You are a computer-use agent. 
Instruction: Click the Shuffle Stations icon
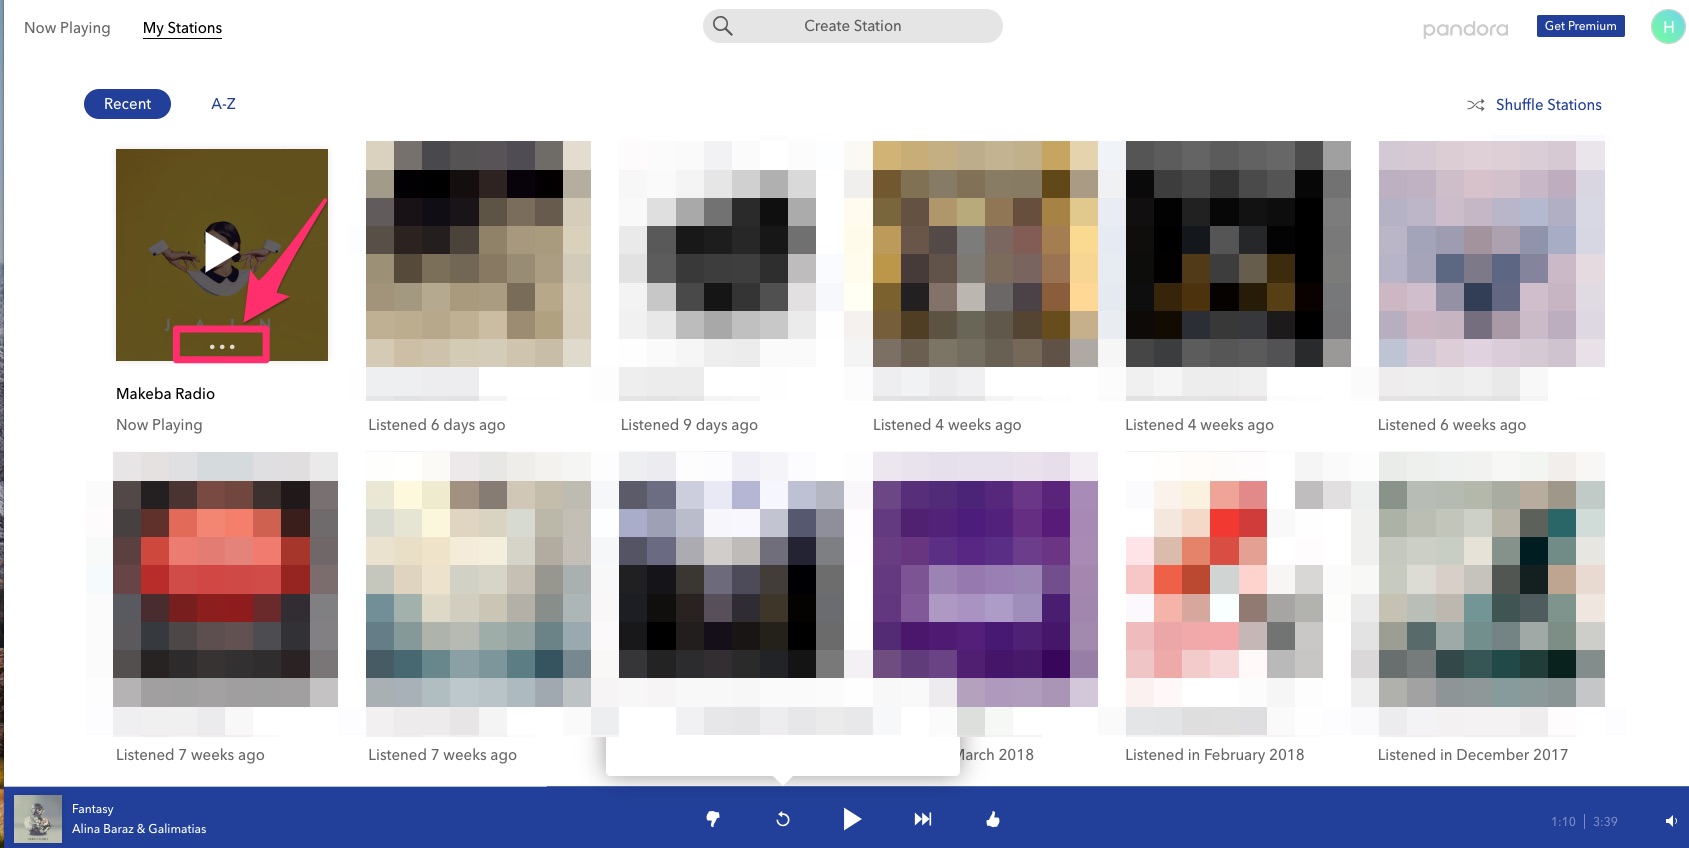(x=1475, y=105)
